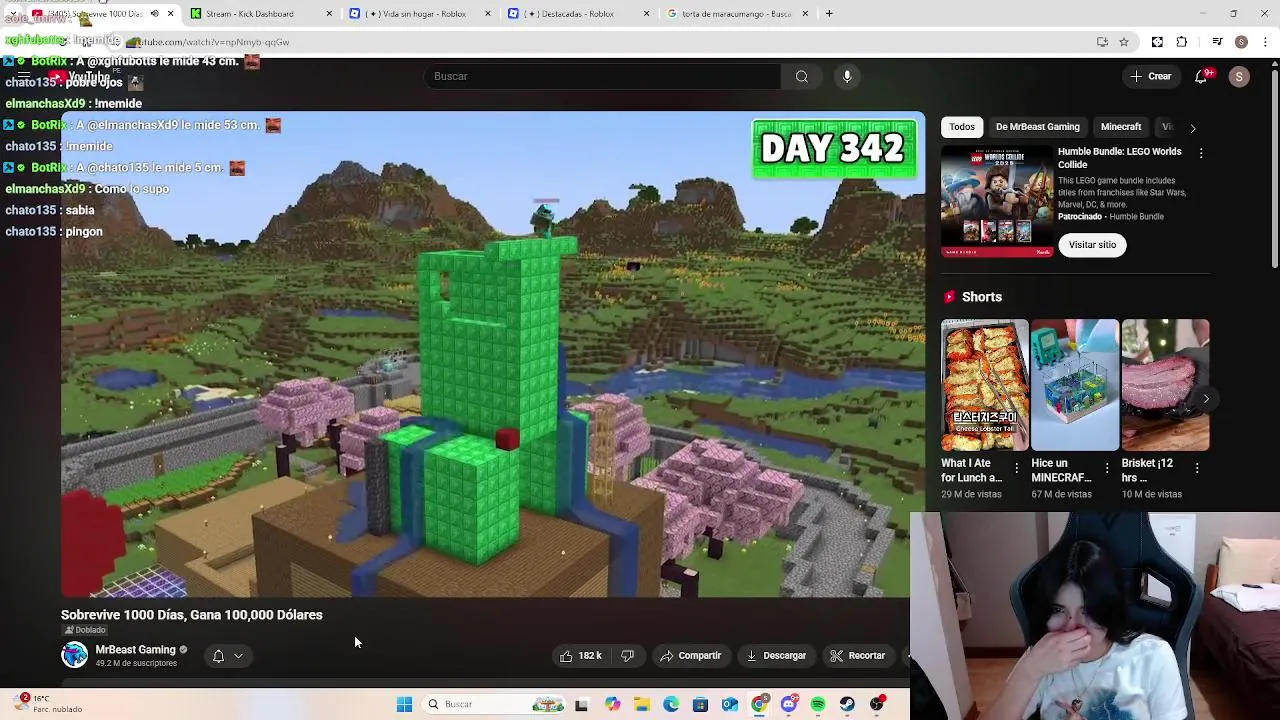The width and height of the screenshot is (1280, 720).
Task: Switch to torta de maracumango tab
Action: pos(737,14)
